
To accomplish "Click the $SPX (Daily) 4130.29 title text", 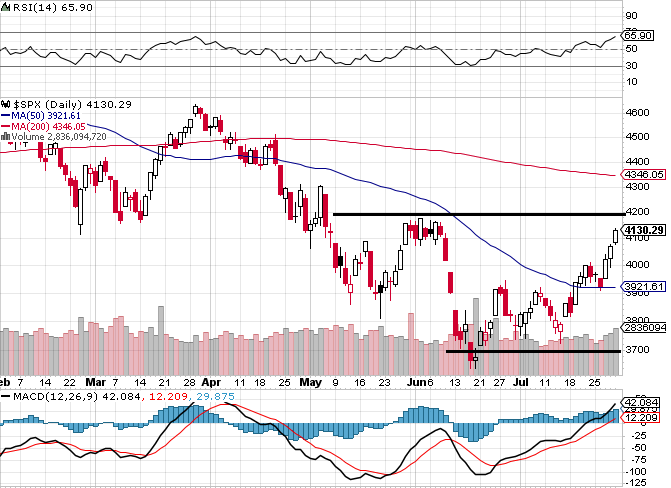I will point(72,104).
